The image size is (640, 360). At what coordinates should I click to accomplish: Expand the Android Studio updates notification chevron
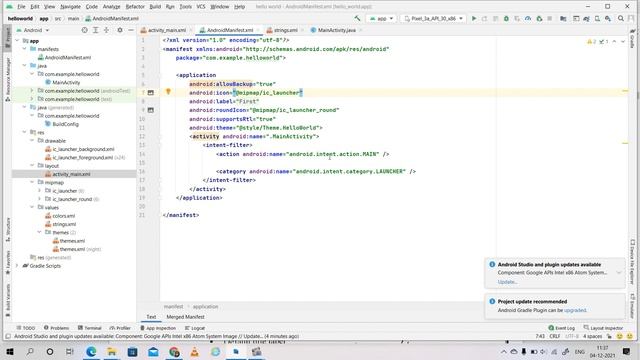(619, 273)
